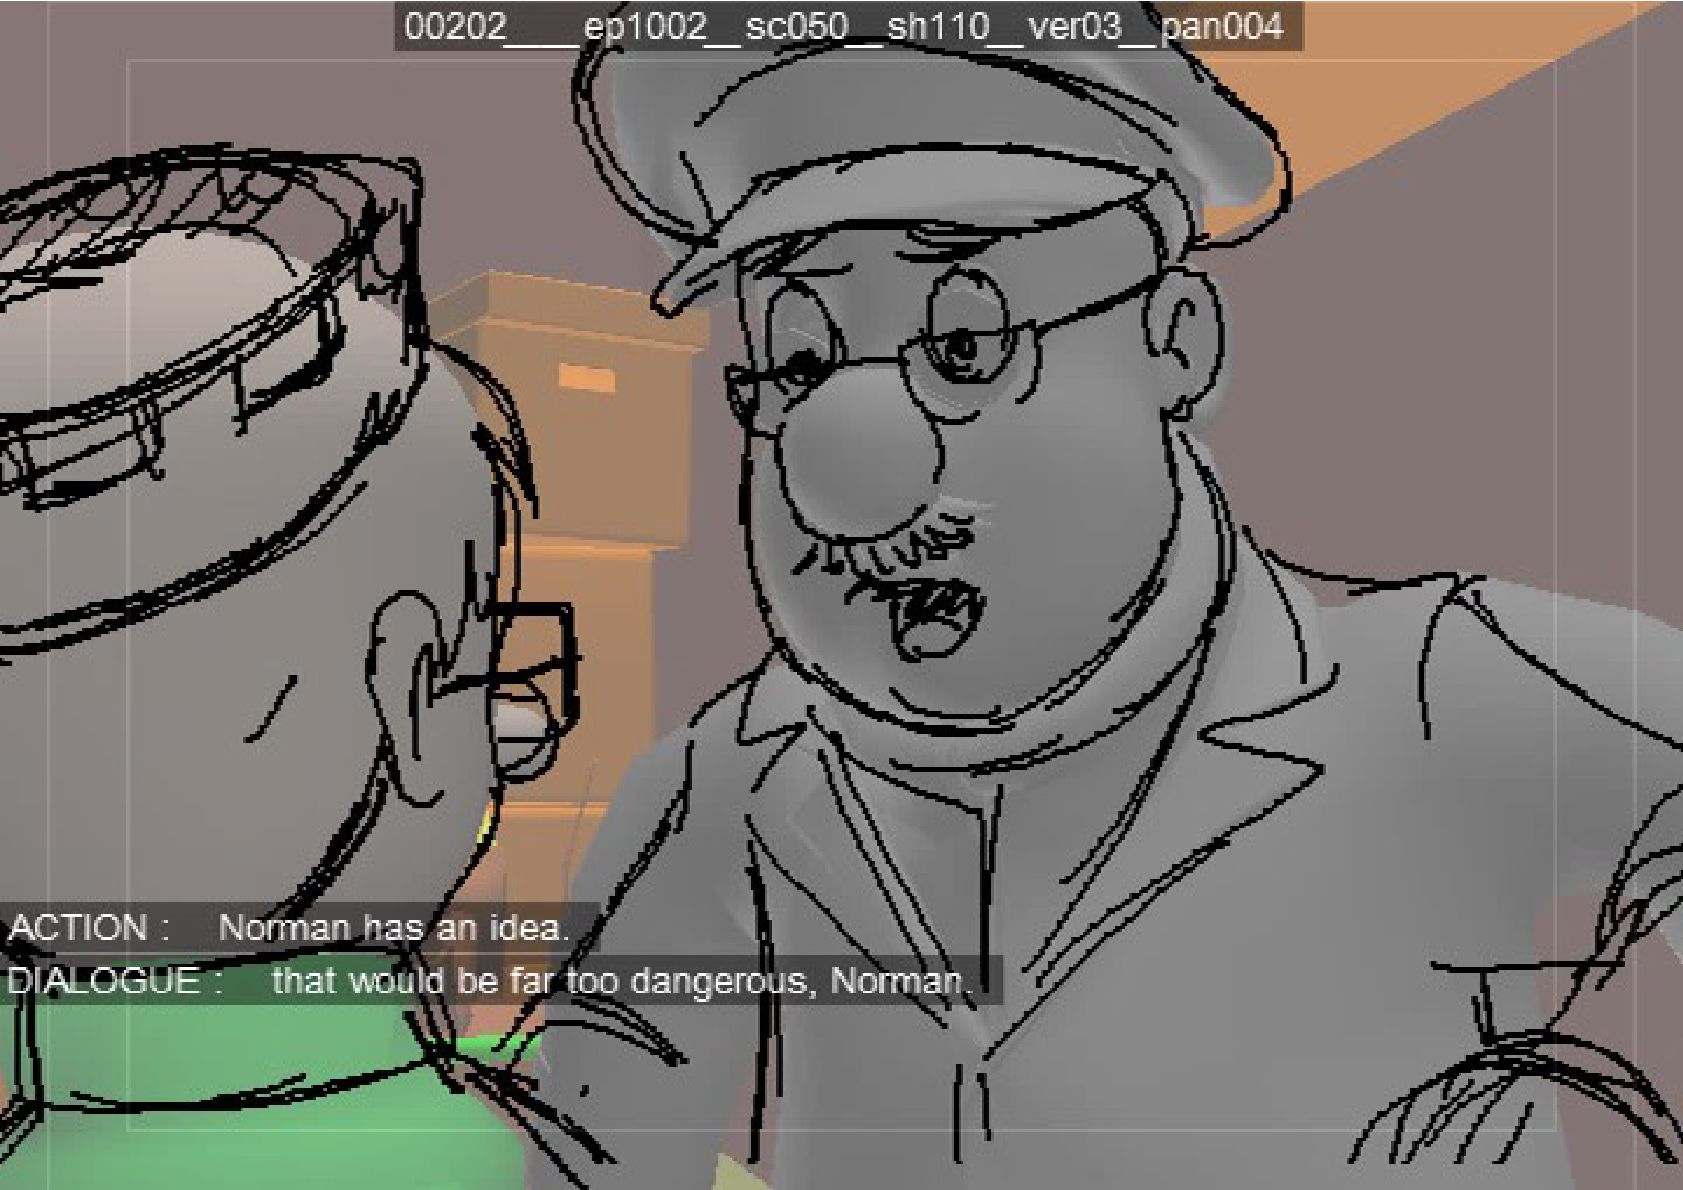
Task: Click "sc050" in the shot label
Action: [797, 27]
